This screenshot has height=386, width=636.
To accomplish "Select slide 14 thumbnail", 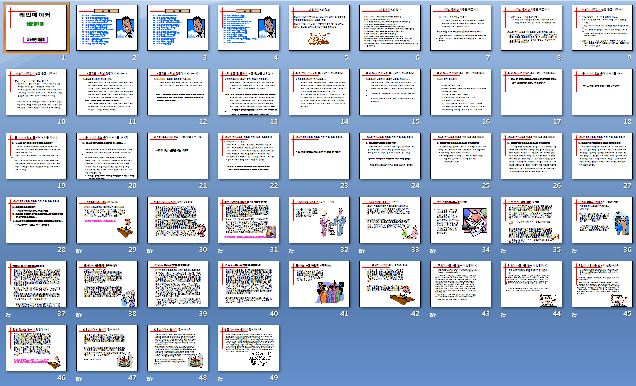I will tap(319, 92).
